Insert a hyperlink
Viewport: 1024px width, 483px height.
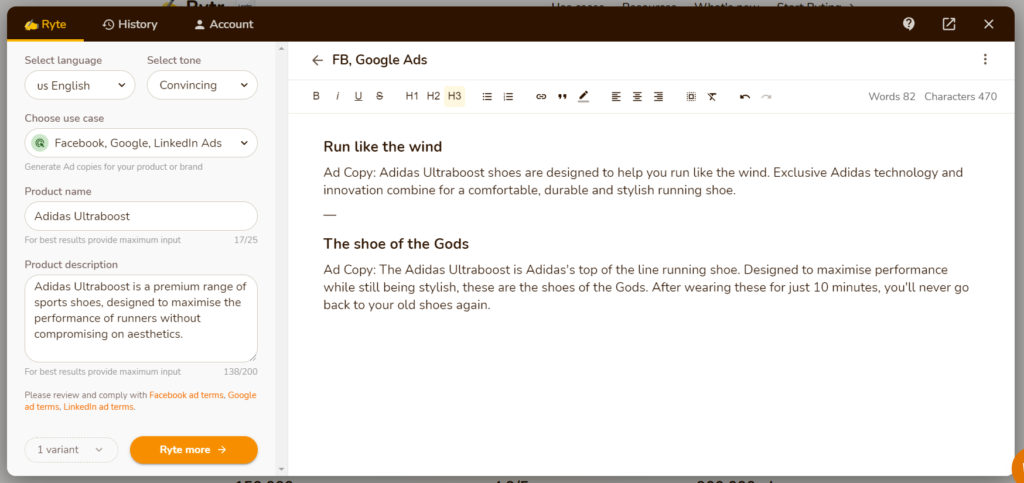click(x=541, y=97)
